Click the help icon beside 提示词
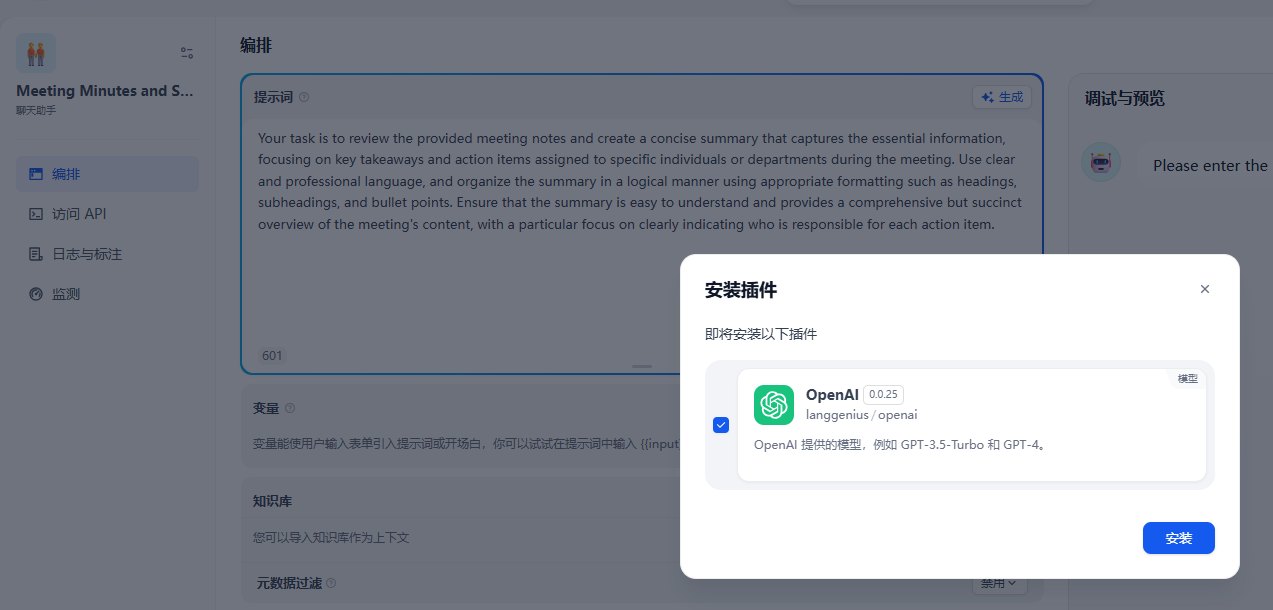 pos(304,97)
